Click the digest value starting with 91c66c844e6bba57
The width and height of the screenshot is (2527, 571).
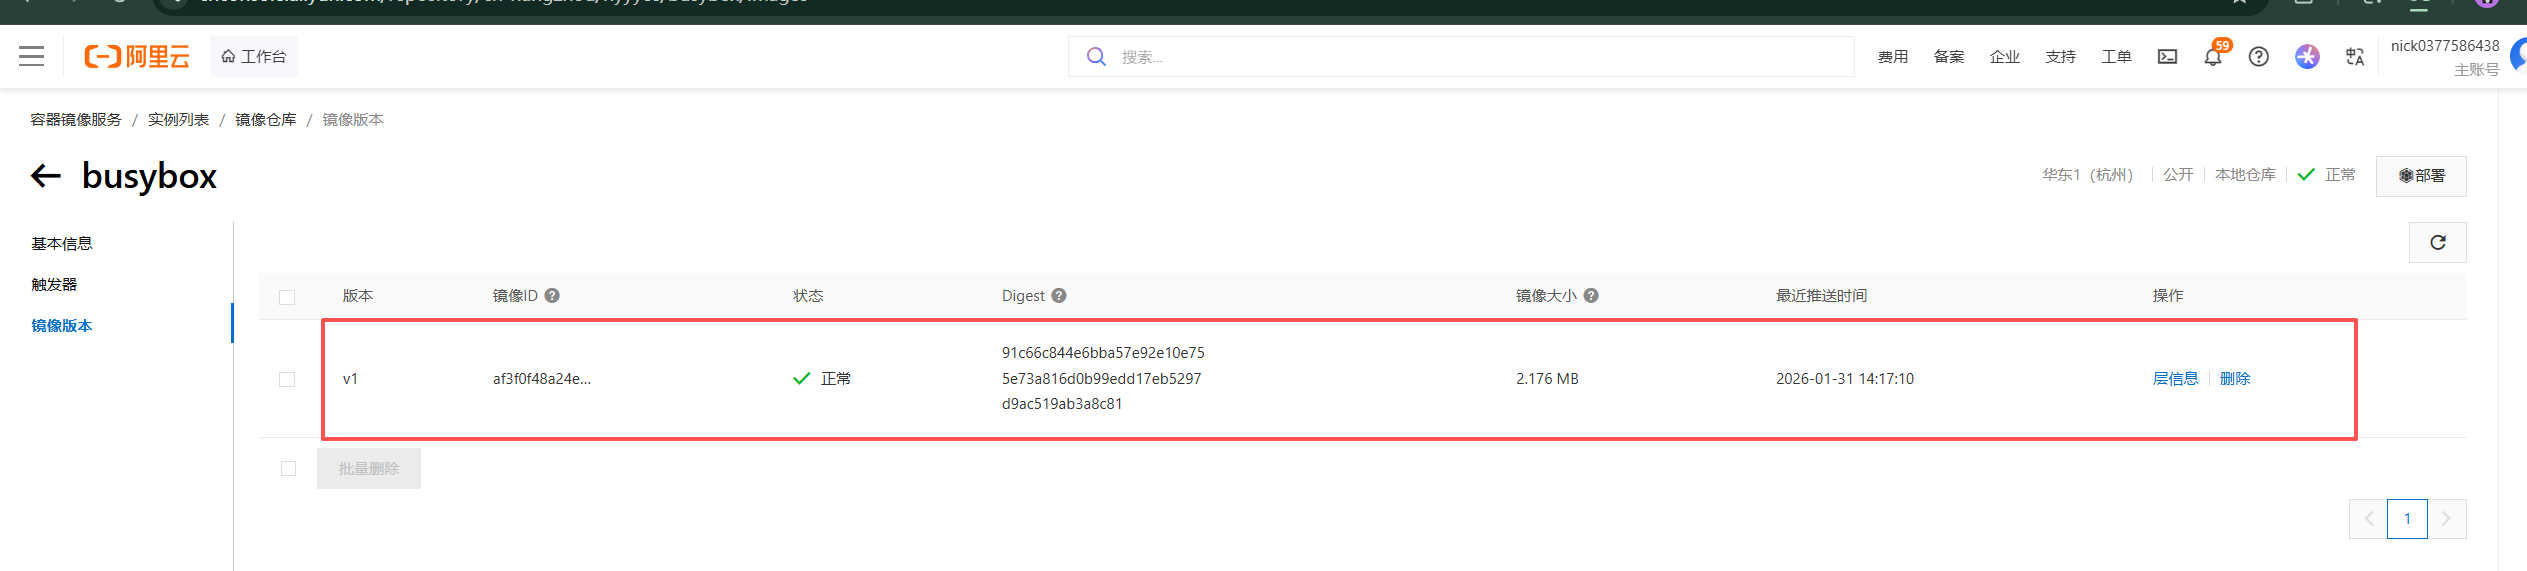(1103, 378)
